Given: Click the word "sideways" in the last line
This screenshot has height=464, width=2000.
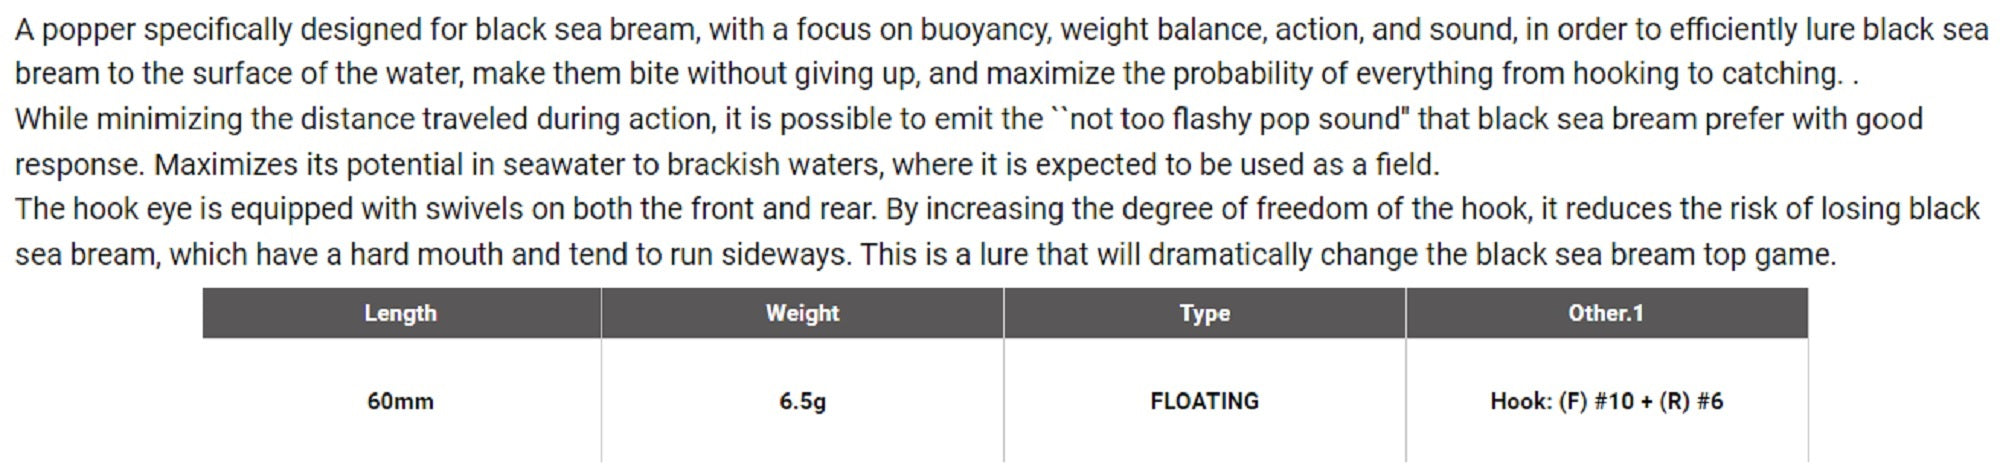Looking at the screenshot, I should 782,254.
